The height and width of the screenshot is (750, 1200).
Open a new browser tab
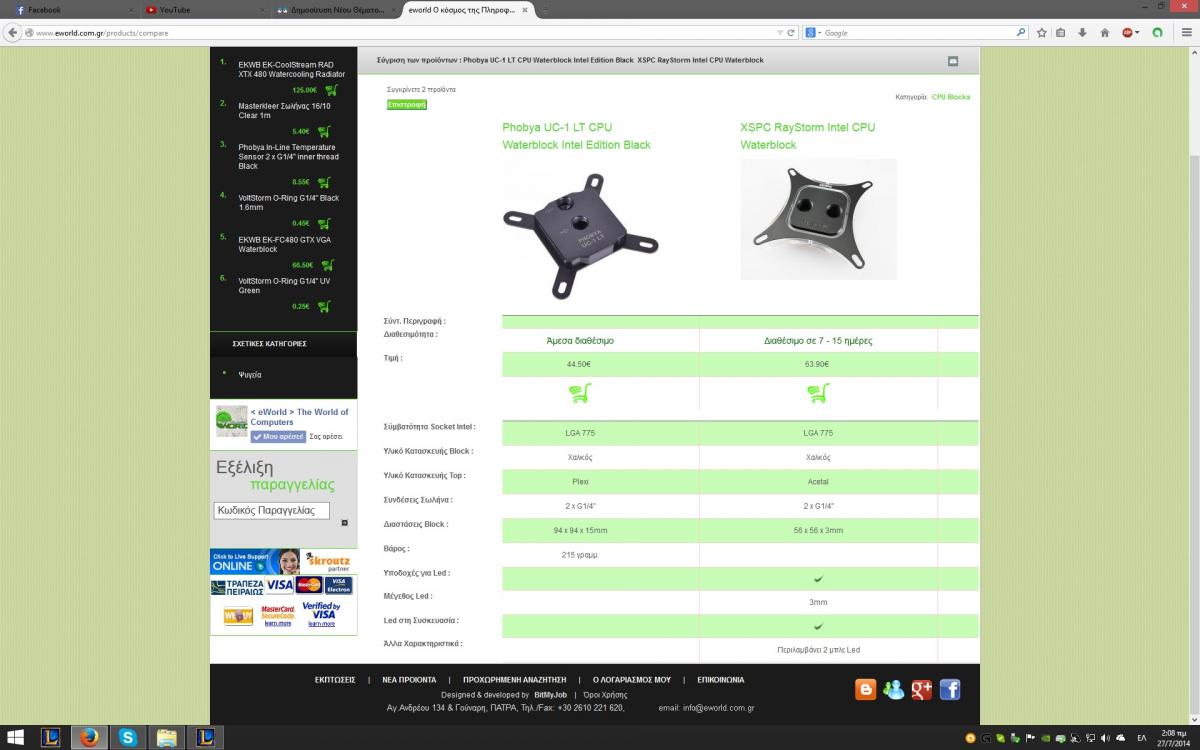click(x=544, y=9)
